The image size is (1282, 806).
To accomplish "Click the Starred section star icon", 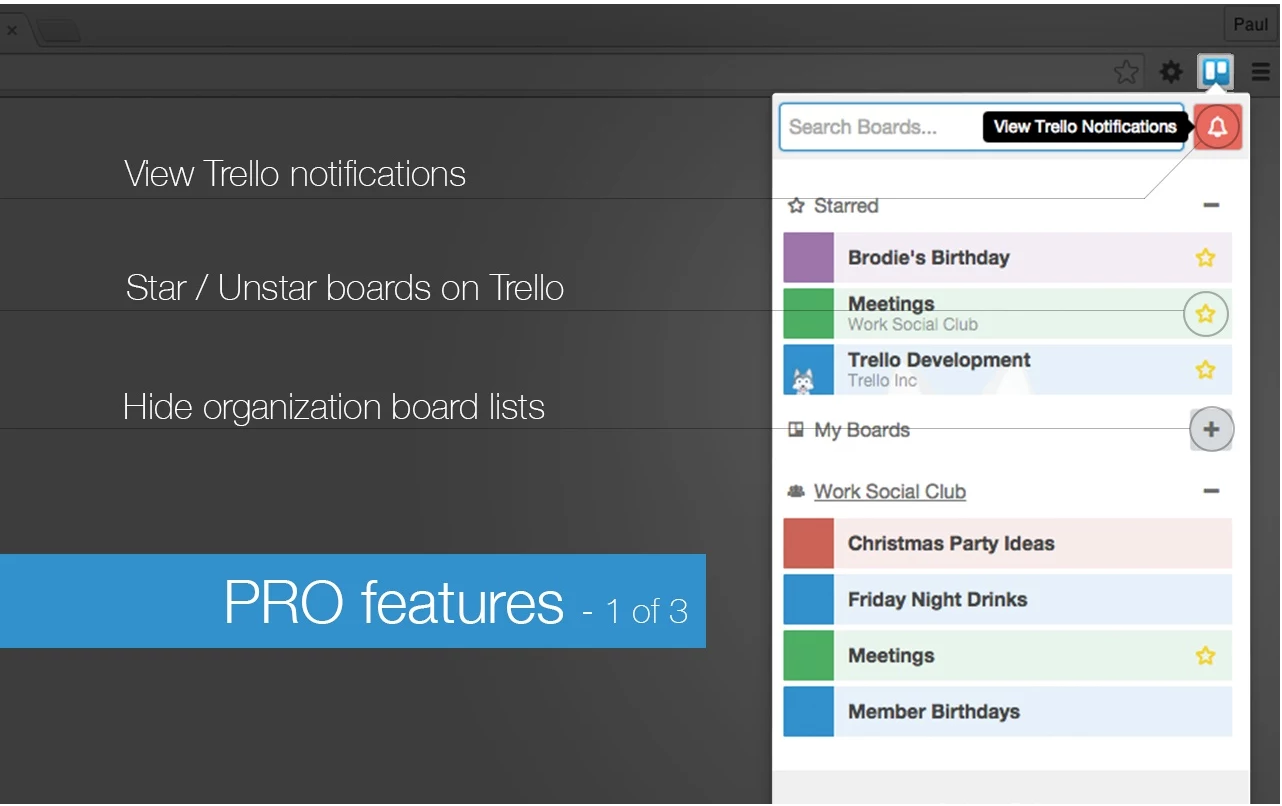I will tap(797, 206).
